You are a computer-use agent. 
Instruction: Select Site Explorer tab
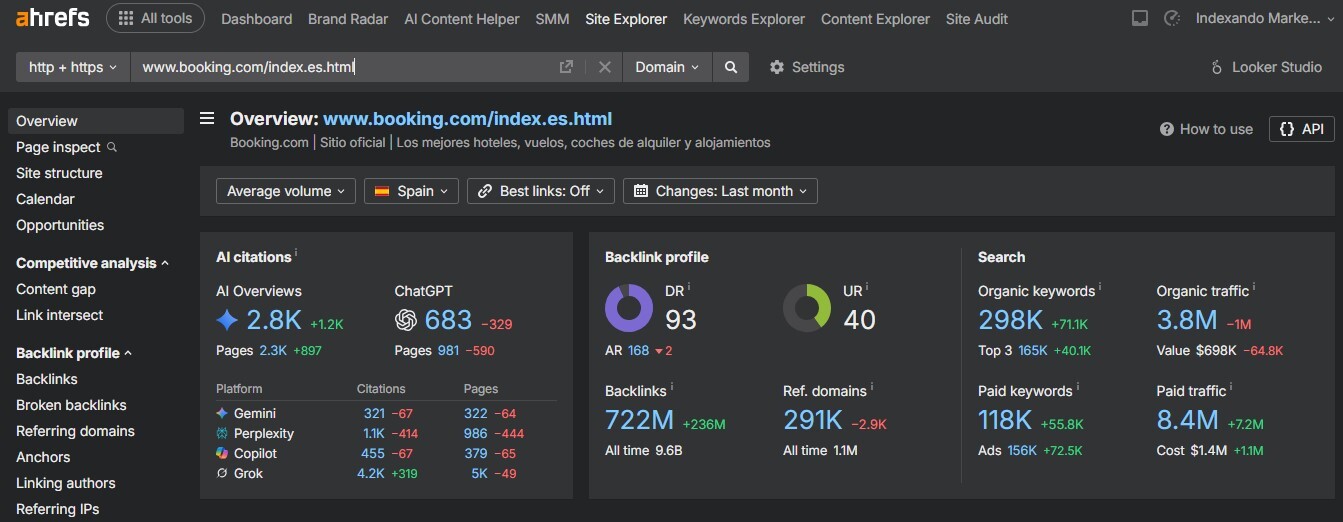click(626, 19)
